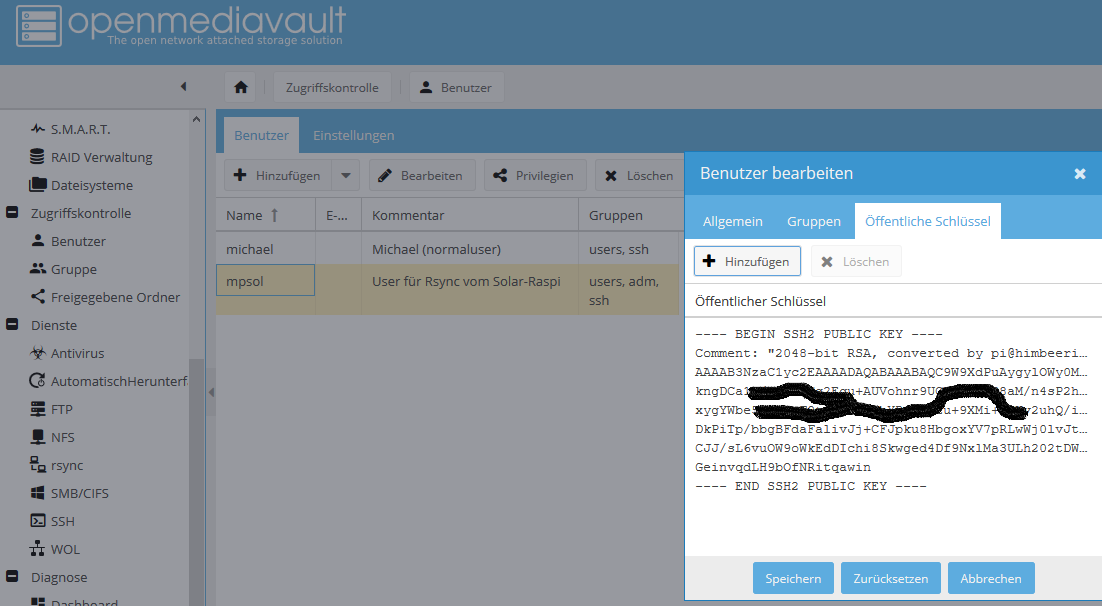
Task: Click Abbrechen to cancel editing
Action: pyautogui.click(x=991, y=578)
